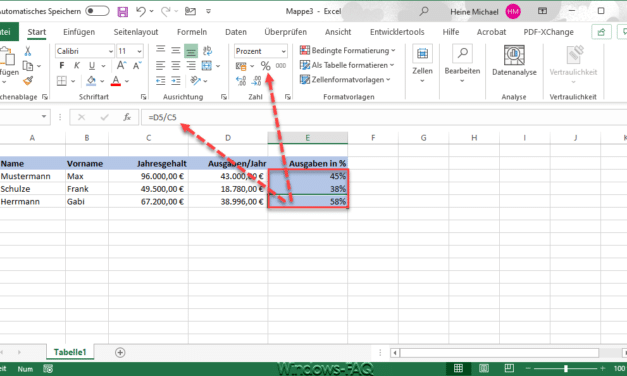This screenshot has width=627, height=376.
Task: Open the PDF-XChange tab
Action: pyautogui.click(x=549, y=32)
